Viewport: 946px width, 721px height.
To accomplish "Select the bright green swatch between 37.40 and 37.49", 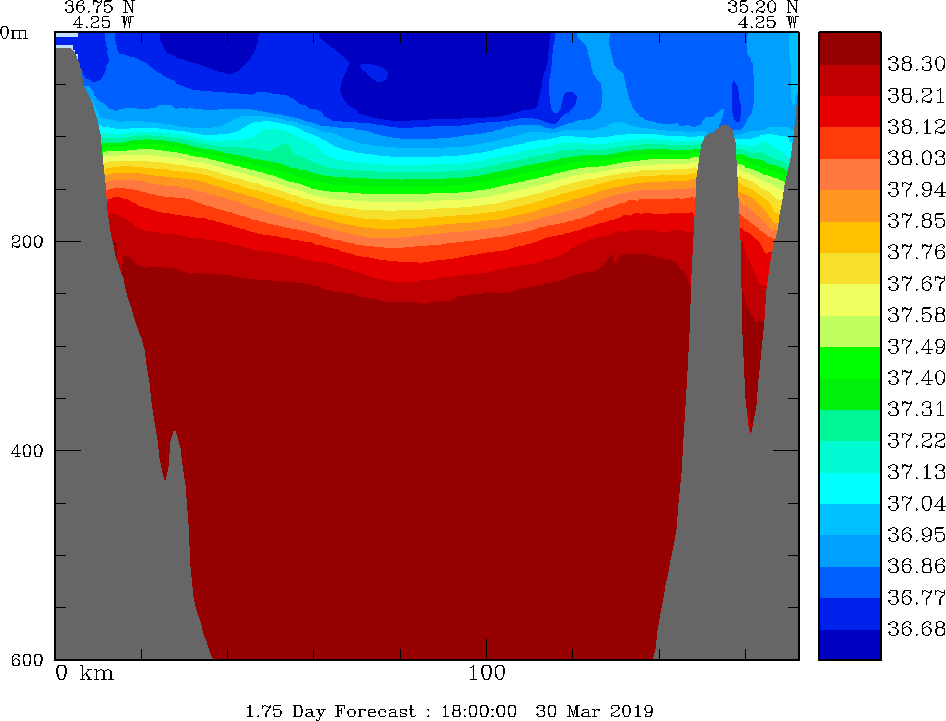I will pos(849,361).
